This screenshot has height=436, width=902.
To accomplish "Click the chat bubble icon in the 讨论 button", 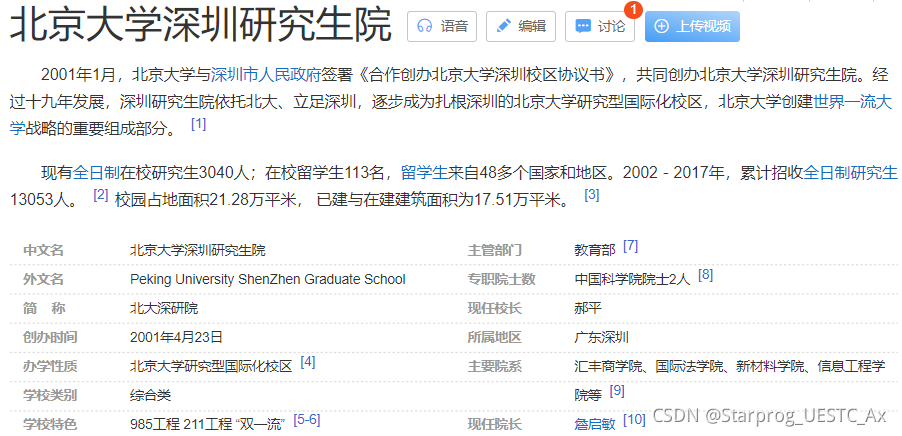I will point(583,26).
